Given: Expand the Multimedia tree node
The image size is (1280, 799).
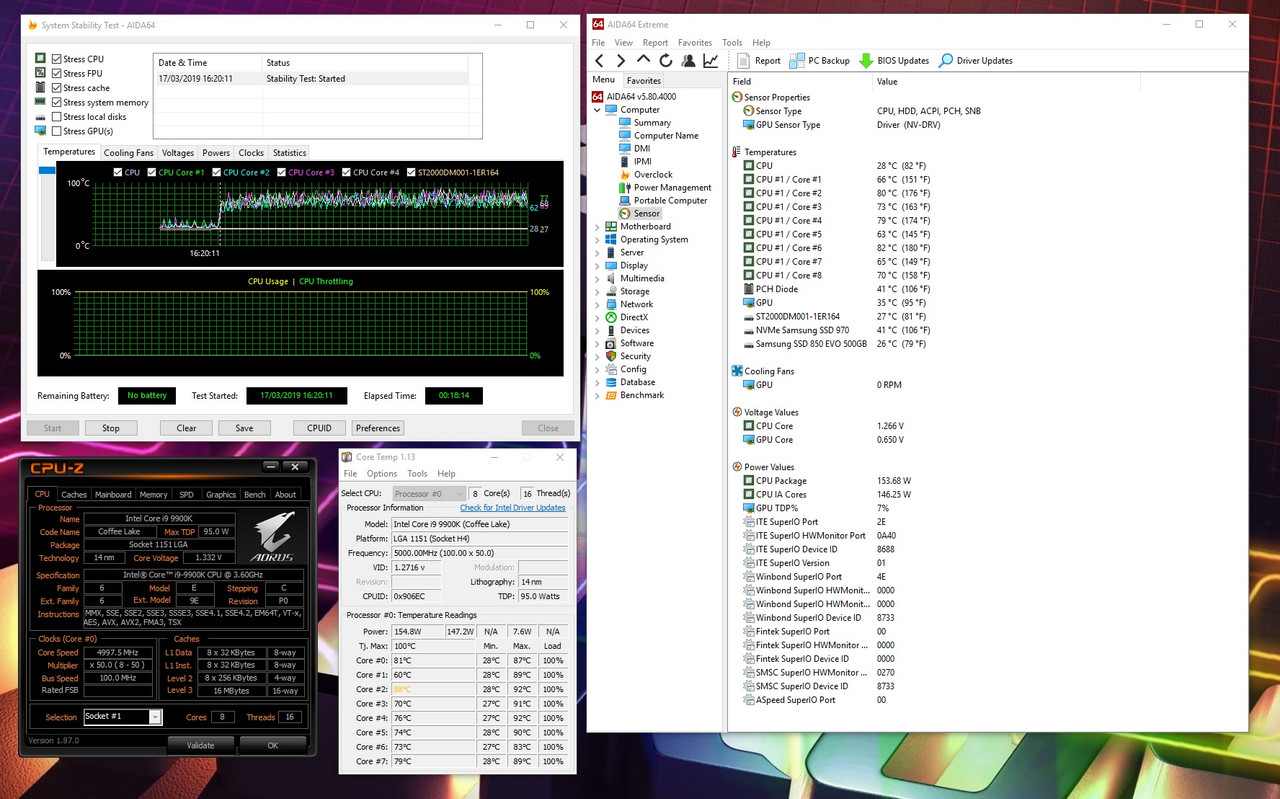Looking at the screenshot, I should (x=597, y=279).
